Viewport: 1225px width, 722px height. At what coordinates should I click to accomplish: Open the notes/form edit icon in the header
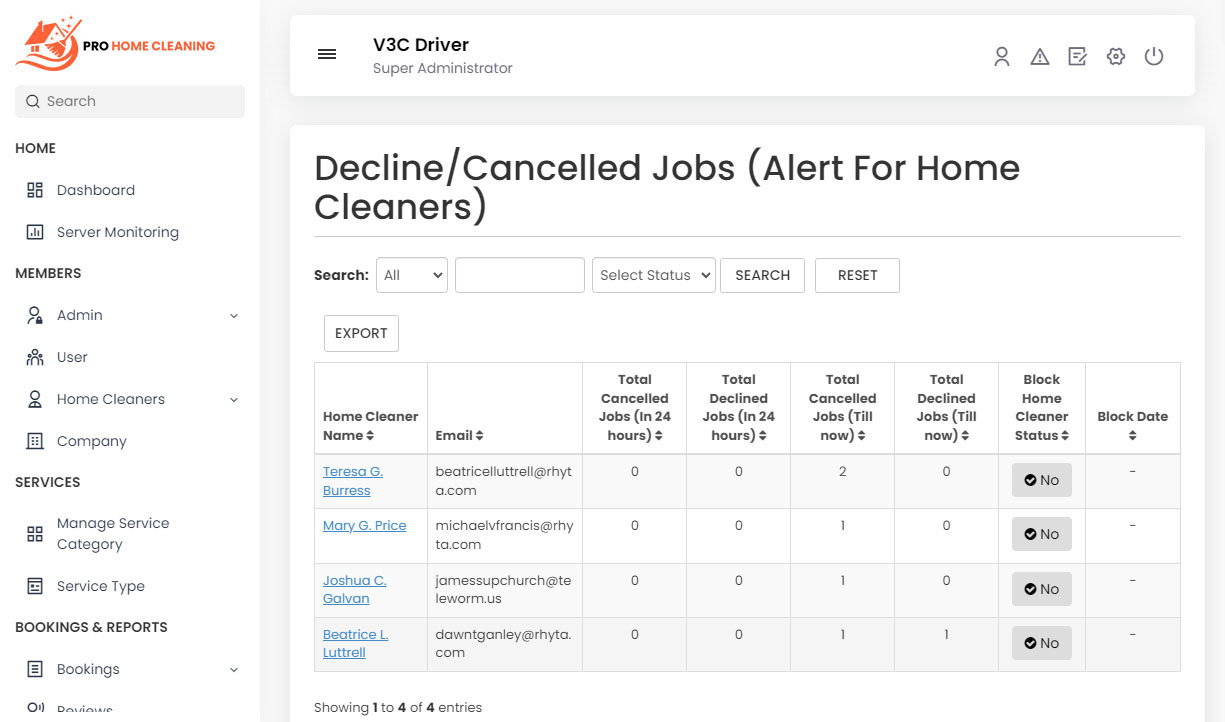1077,56
